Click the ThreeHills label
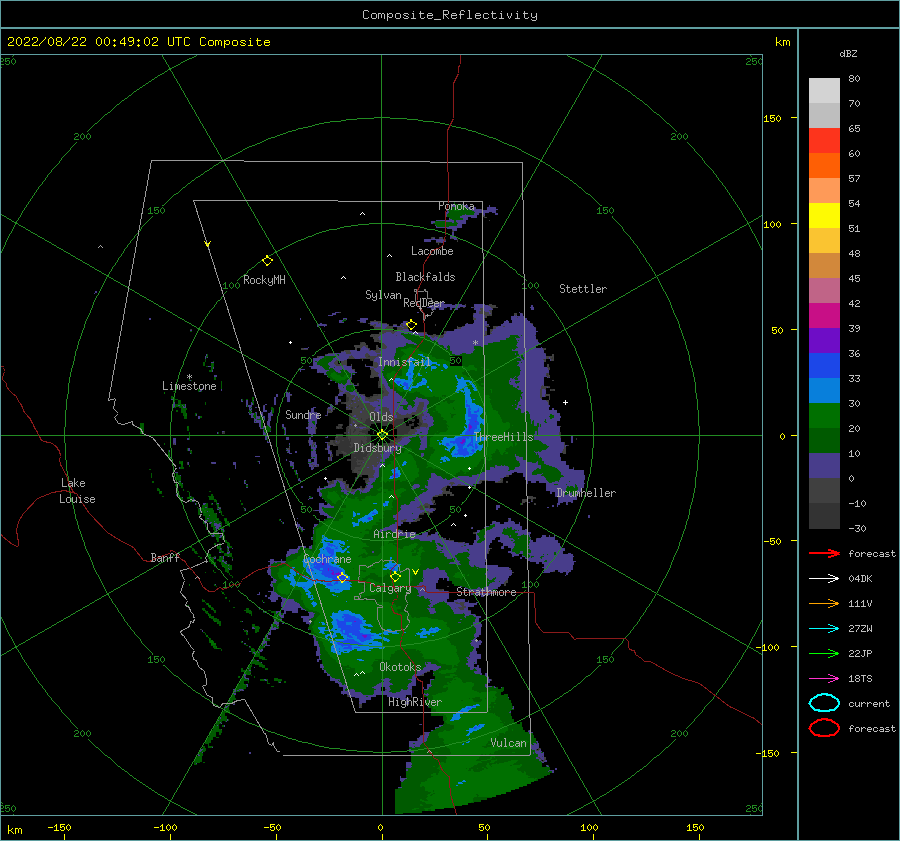Screen dimensions: 900x841 [503, 437]
